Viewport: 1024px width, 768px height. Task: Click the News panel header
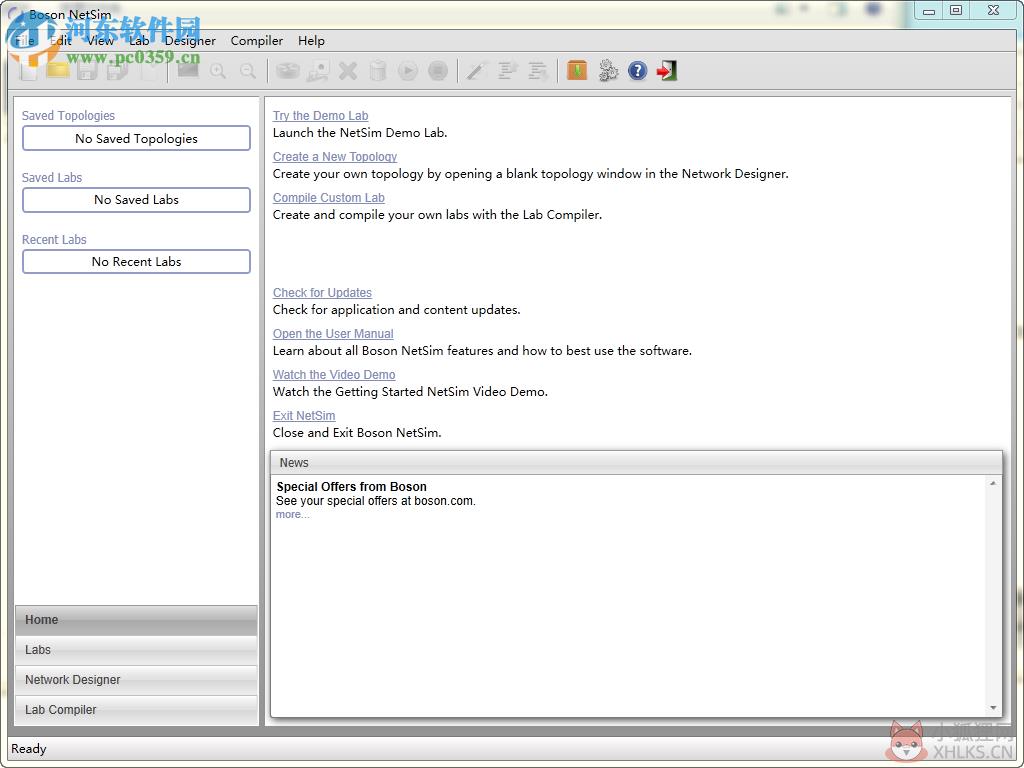pos(636,462)
